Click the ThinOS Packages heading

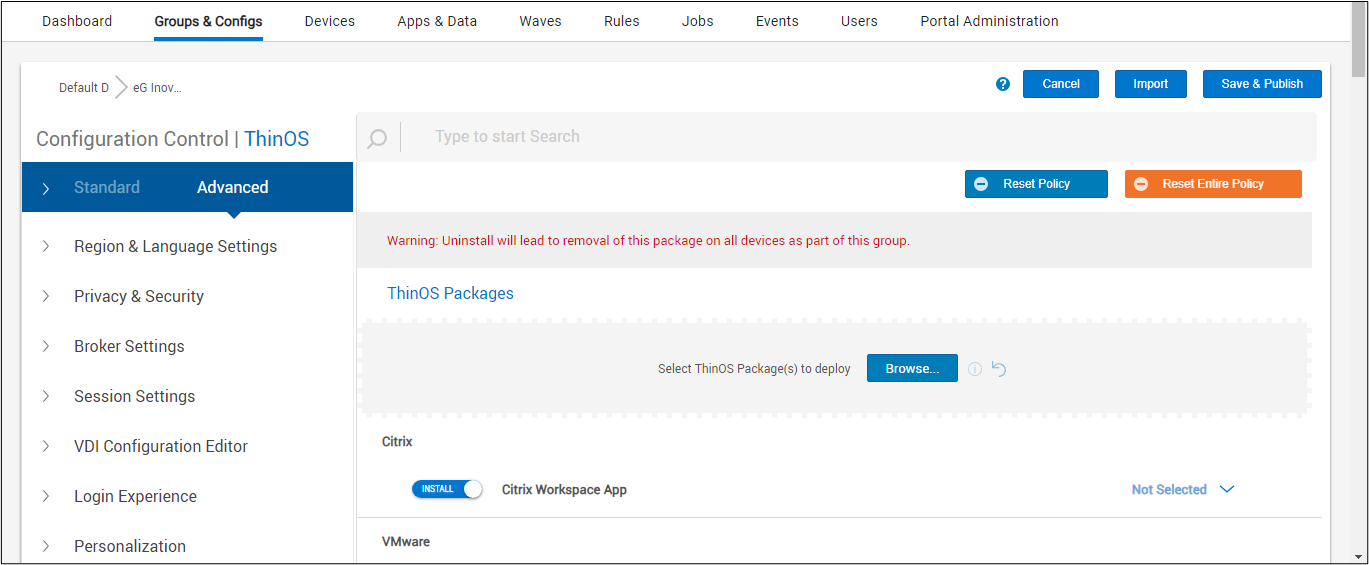tap(450, 293)
